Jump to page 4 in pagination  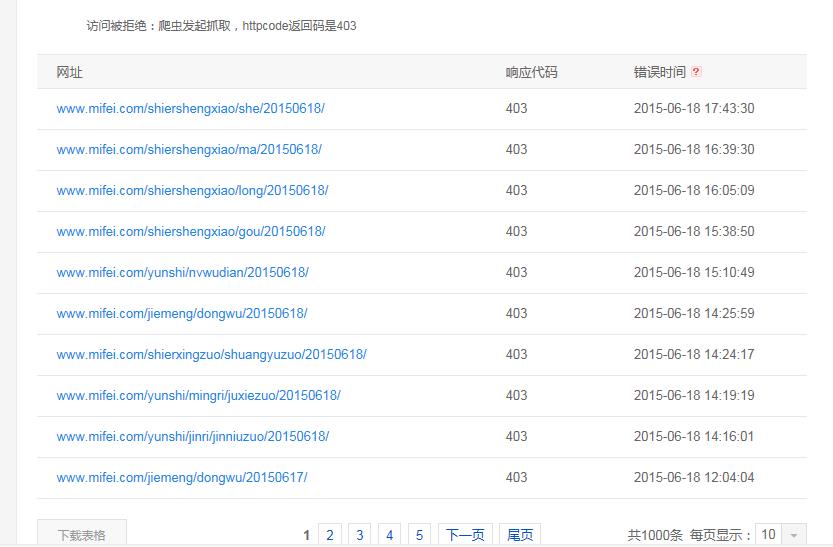[x=390, y=535]
